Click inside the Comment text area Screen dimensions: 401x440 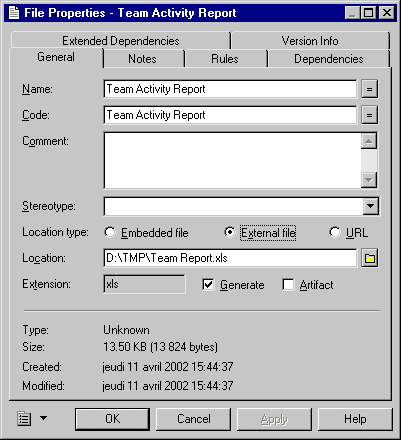click(x=233, y=161)
